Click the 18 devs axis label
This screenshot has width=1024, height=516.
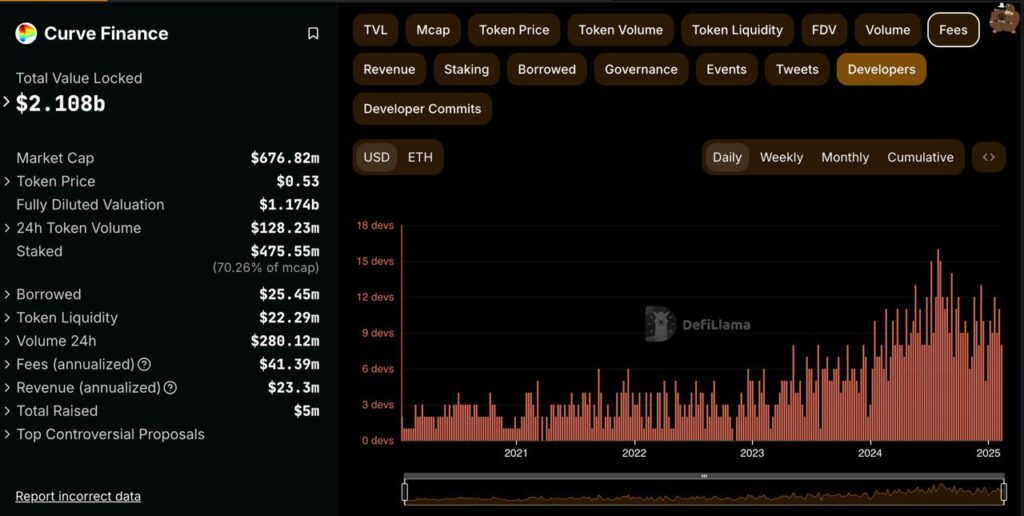(375, 225)
